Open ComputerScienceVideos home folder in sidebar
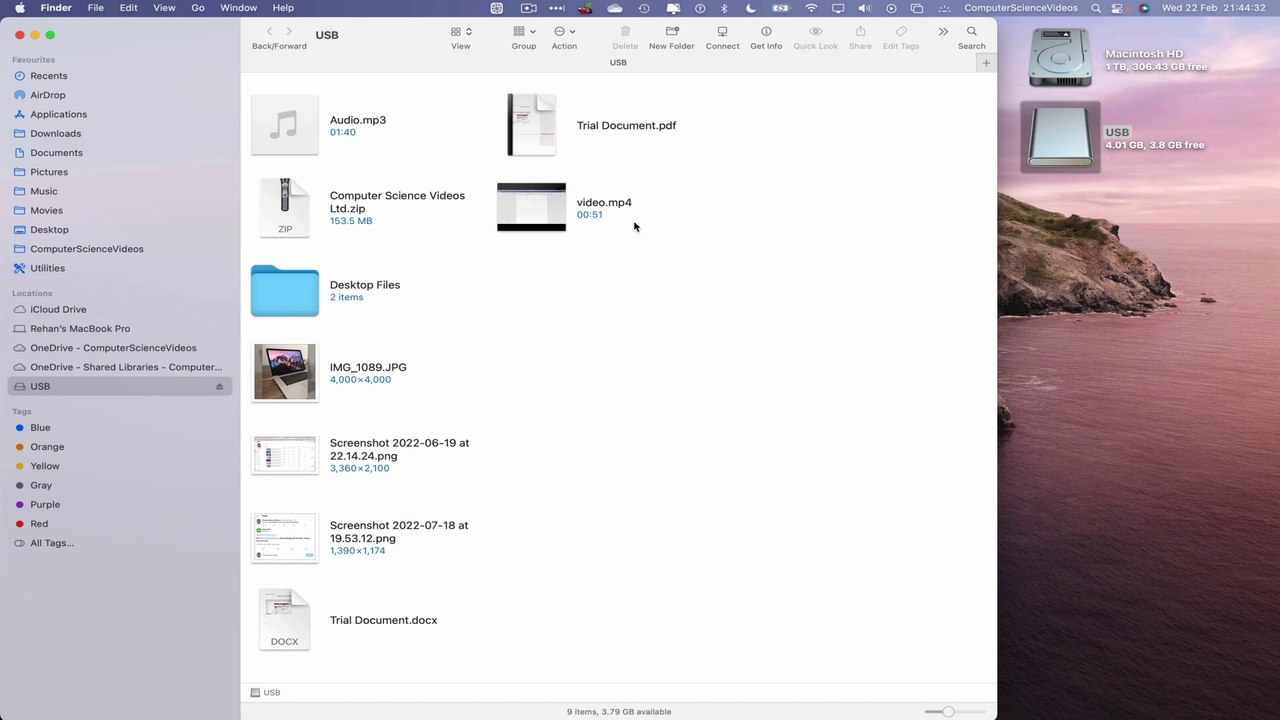Image resolution: width=1280 pixels, height=720 pixels. click(x=119, y=249)
